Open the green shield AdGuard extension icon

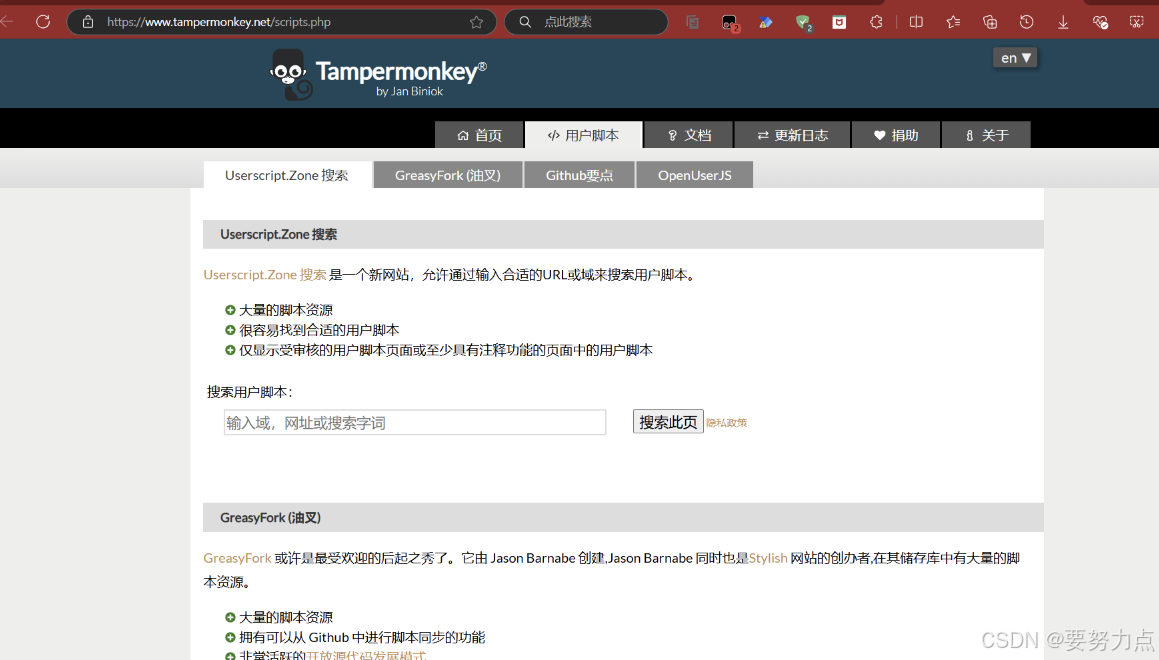click(803, 23)
